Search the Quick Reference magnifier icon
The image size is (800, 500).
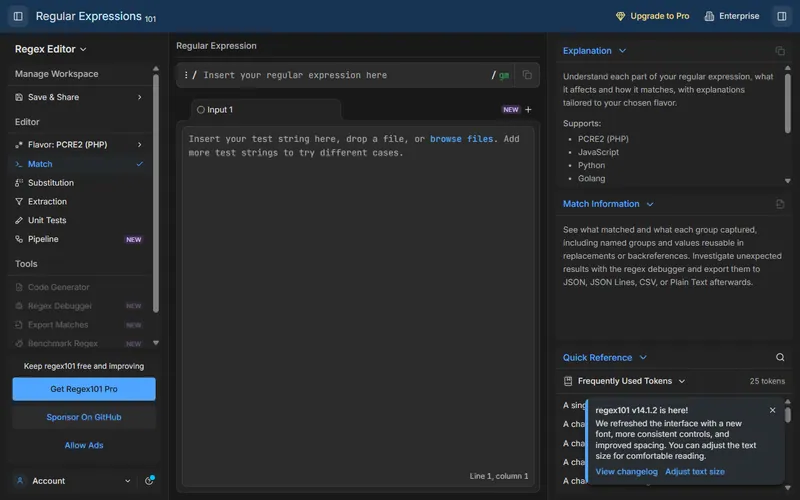pyautogui.click(x=780, y=357)
